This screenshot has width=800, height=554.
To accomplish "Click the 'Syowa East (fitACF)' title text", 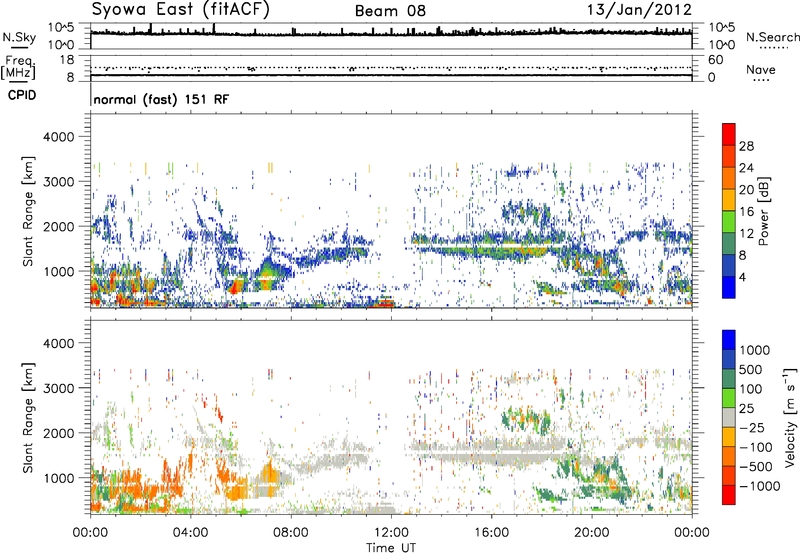I will pyautogui.click(x=181, y=9).
